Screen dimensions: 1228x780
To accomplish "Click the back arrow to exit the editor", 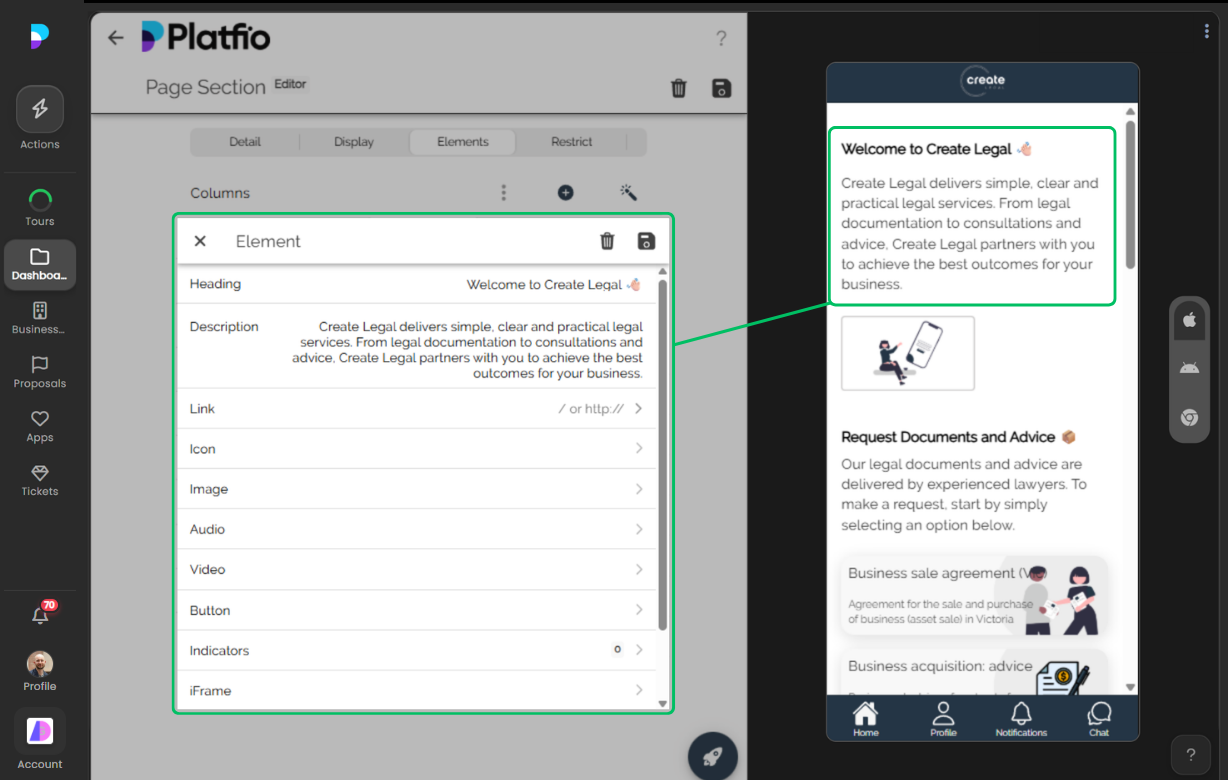I will click(x=115, y=37).
